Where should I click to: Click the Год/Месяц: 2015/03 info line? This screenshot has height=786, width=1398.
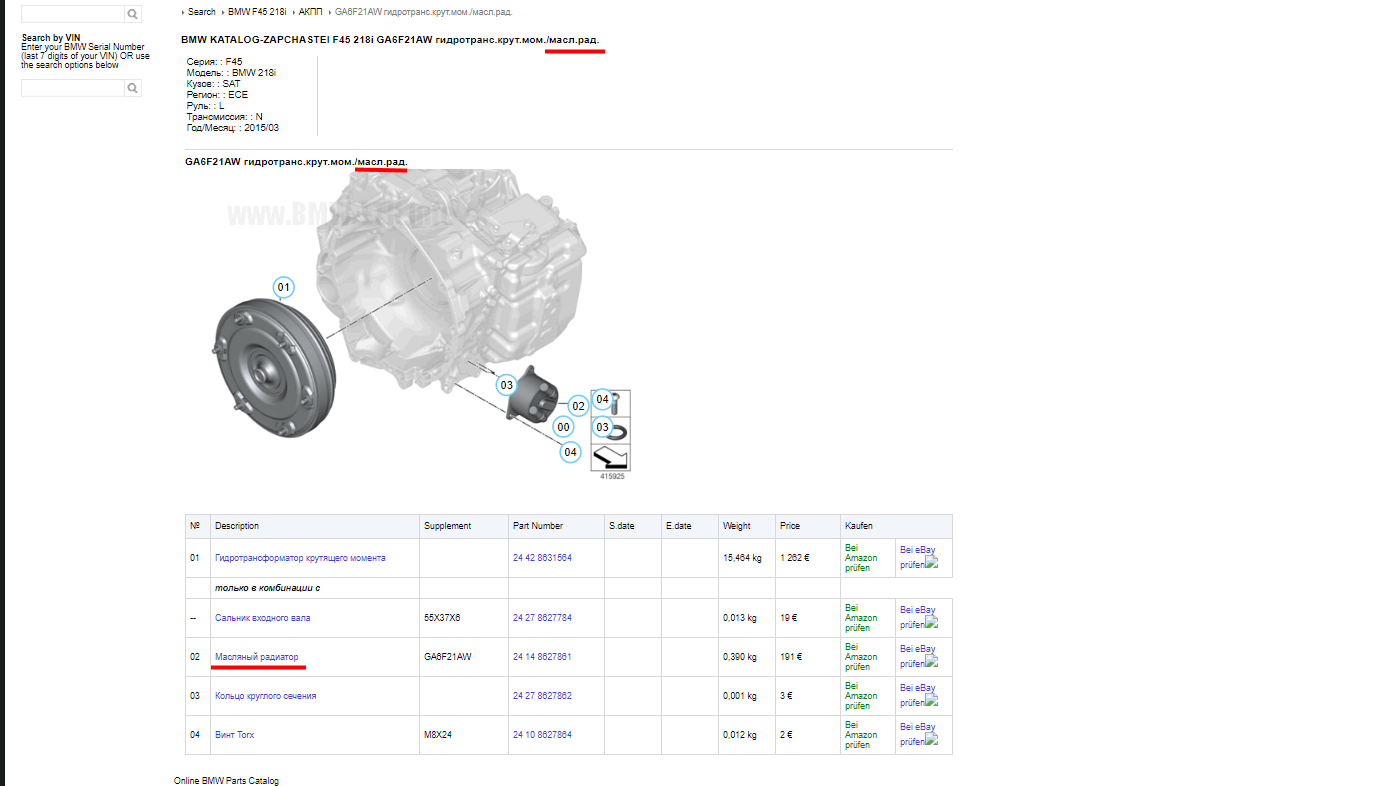coord(233,128)
